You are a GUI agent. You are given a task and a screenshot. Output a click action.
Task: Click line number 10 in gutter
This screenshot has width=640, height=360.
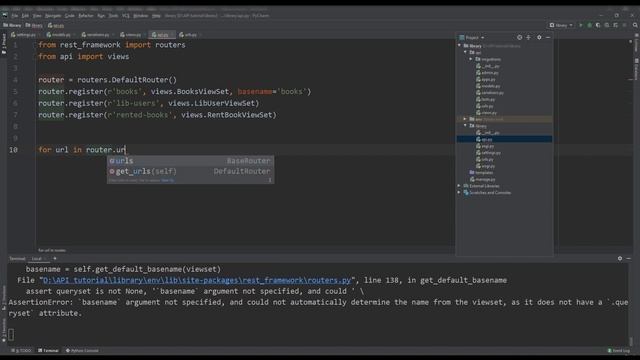[x=13, y=150]
